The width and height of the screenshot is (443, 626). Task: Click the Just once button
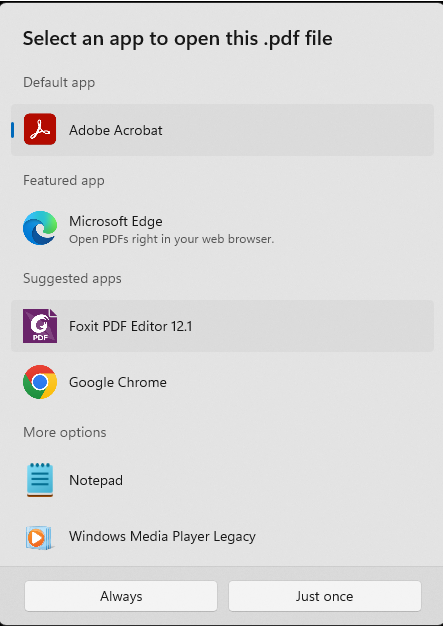[325, 596]
